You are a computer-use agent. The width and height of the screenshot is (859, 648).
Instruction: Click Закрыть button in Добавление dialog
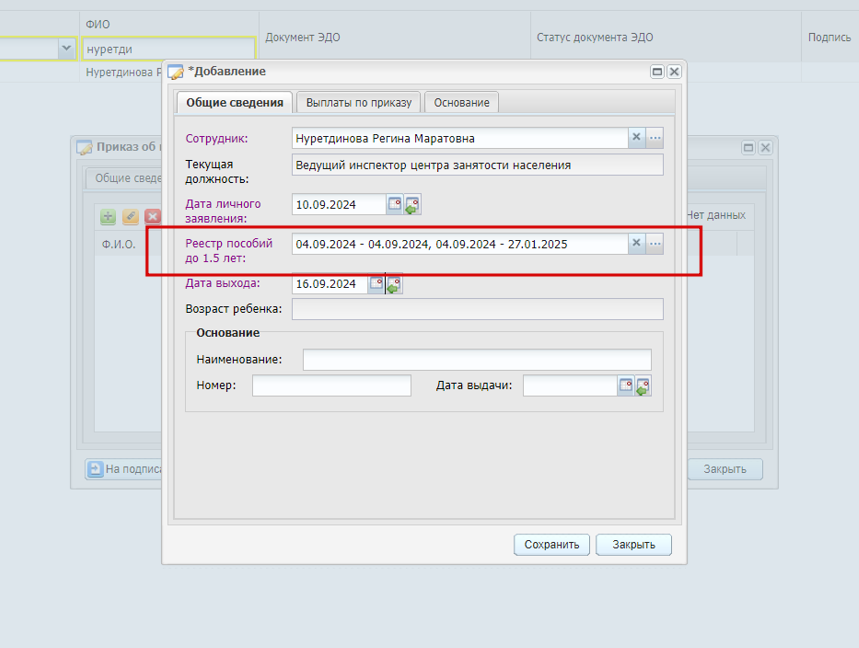(634, 544)
